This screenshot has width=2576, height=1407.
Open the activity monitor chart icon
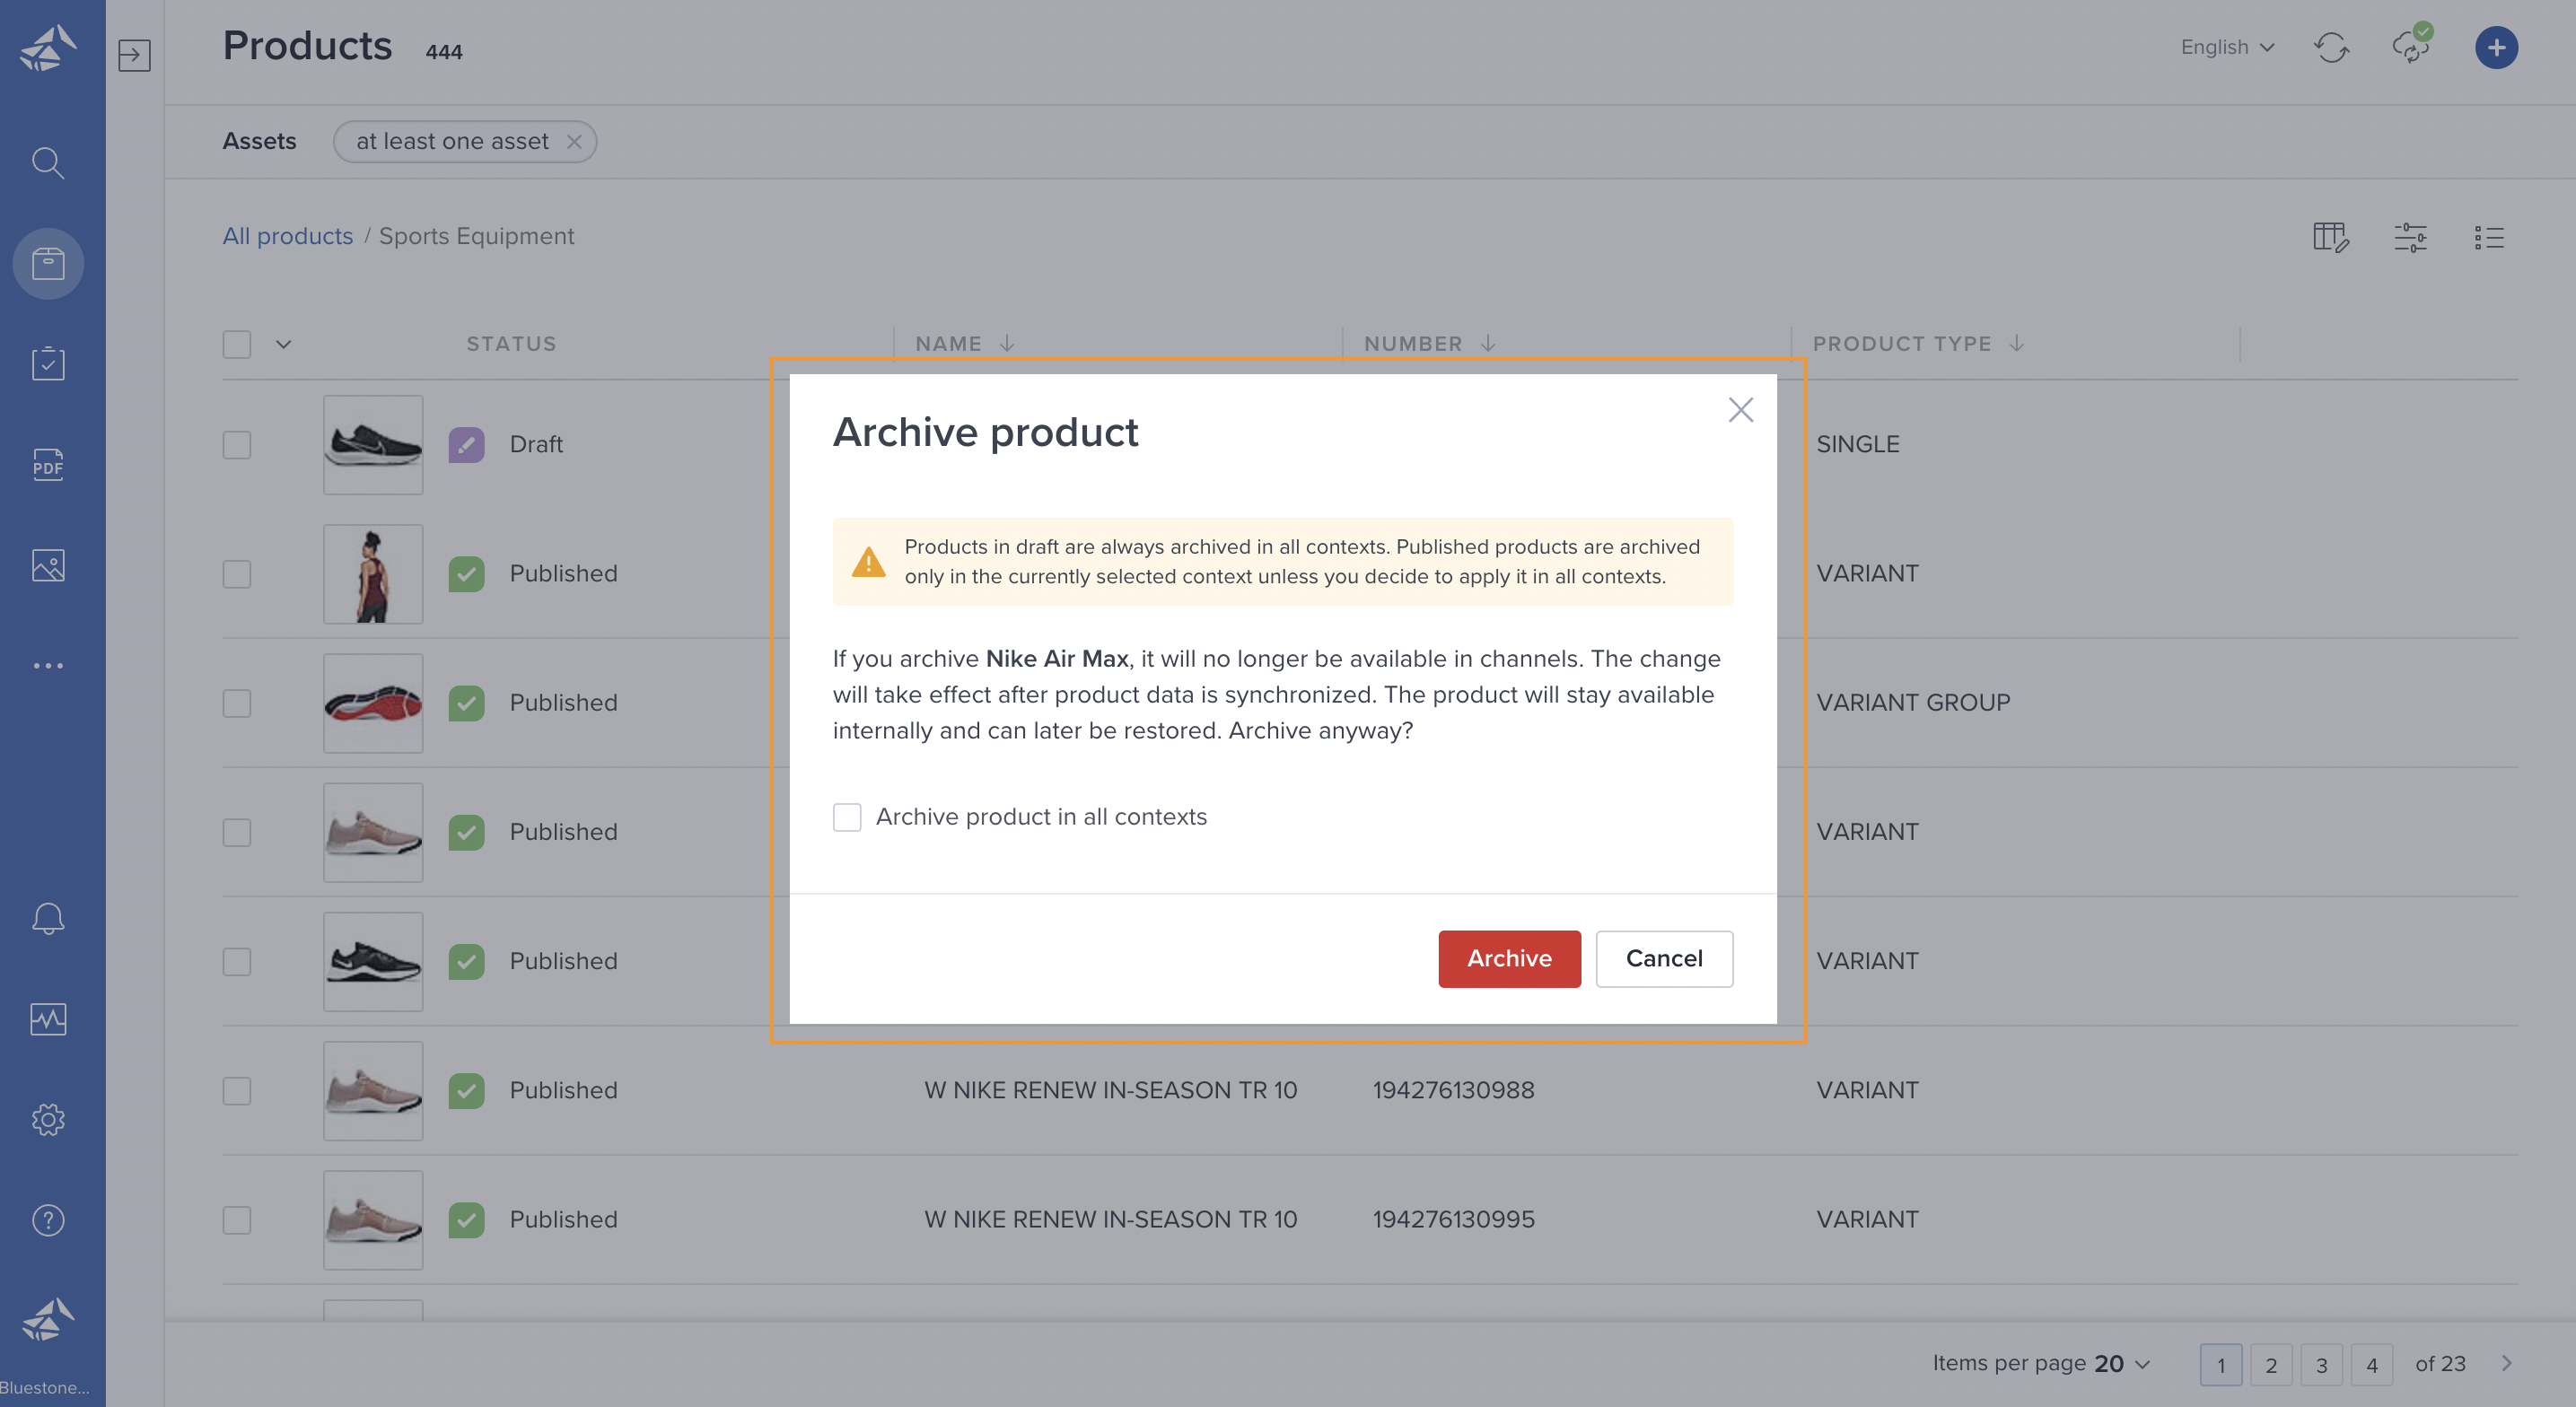tap(48, 1019)
